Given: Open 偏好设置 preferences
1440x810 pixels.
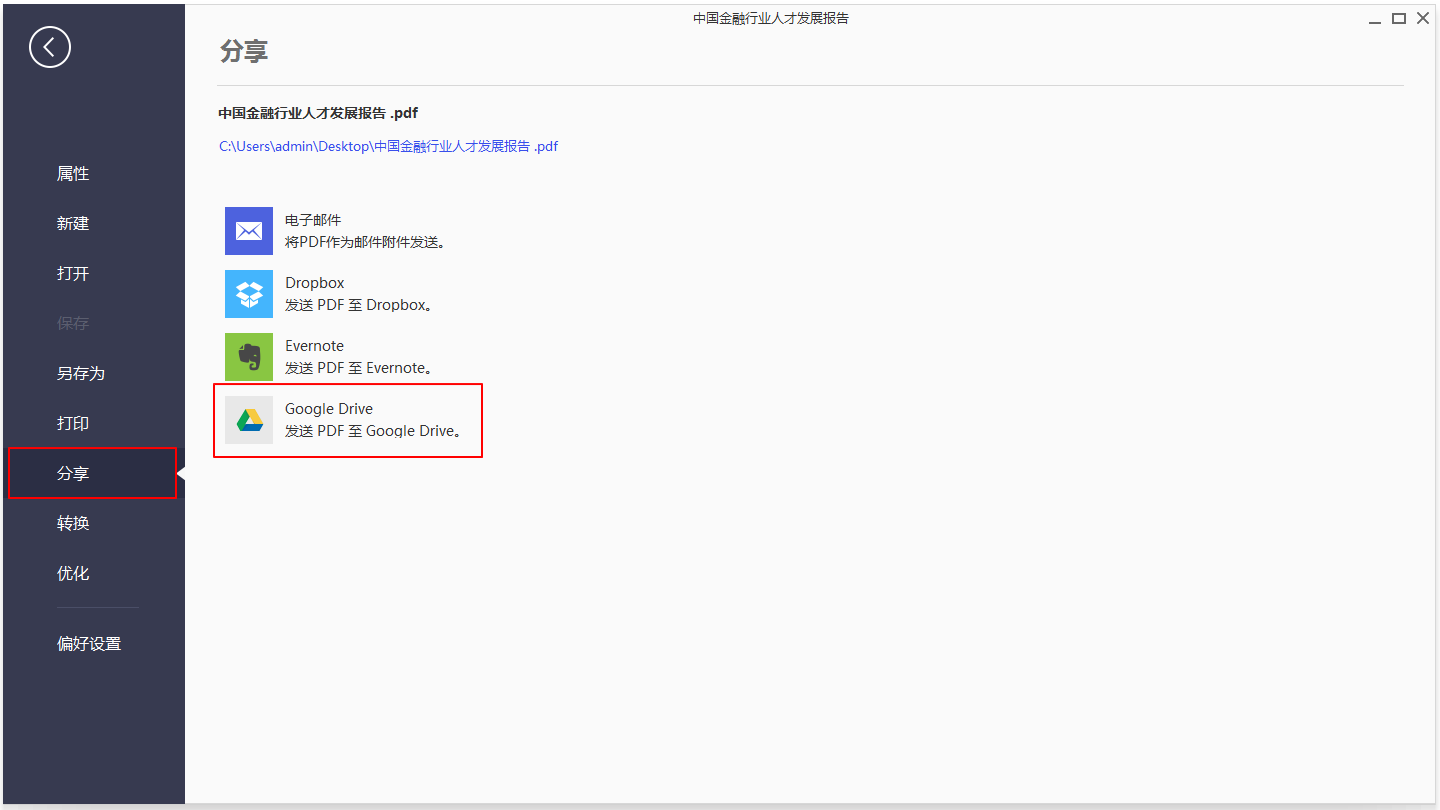Looking at the screenshot, I should point(89,644).
